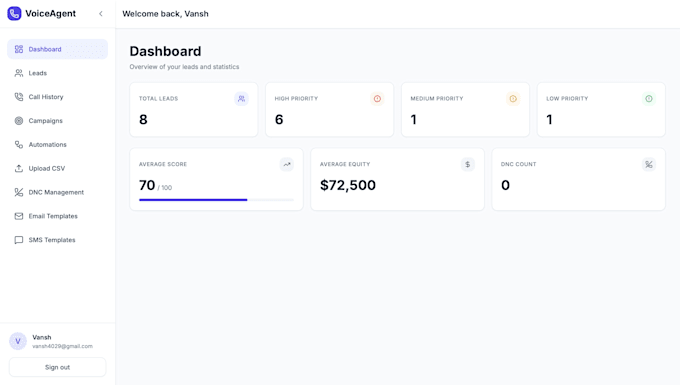680x385 pixels.
Task: Click the SMS Templates chat bubble icon
Action: pos(19,240)
